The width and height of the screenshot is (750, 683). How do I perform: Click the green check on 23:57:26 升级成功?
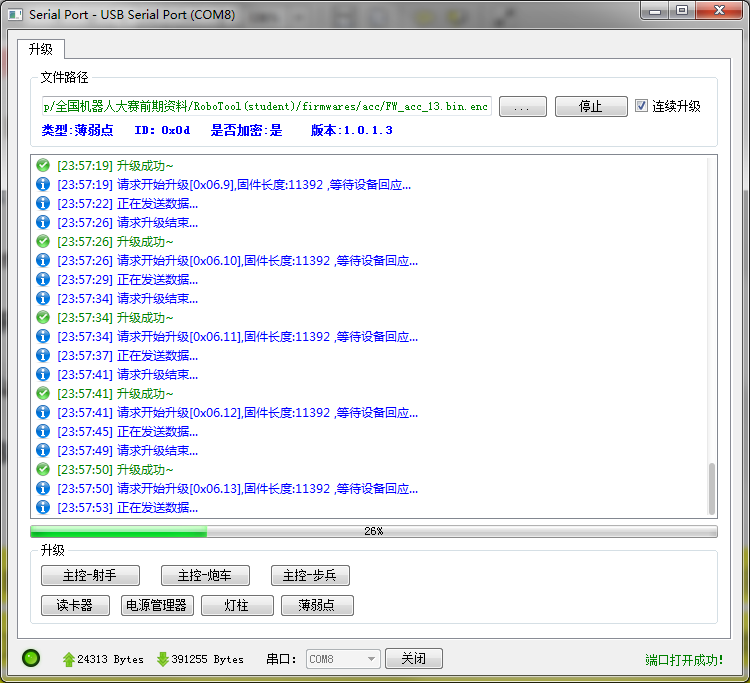point(43,242)
